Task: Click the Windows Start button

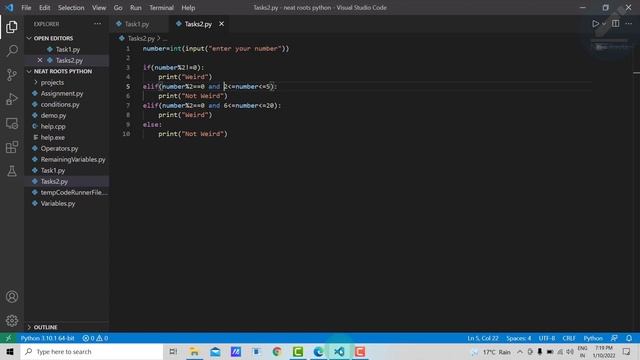Action: point(10,351)
